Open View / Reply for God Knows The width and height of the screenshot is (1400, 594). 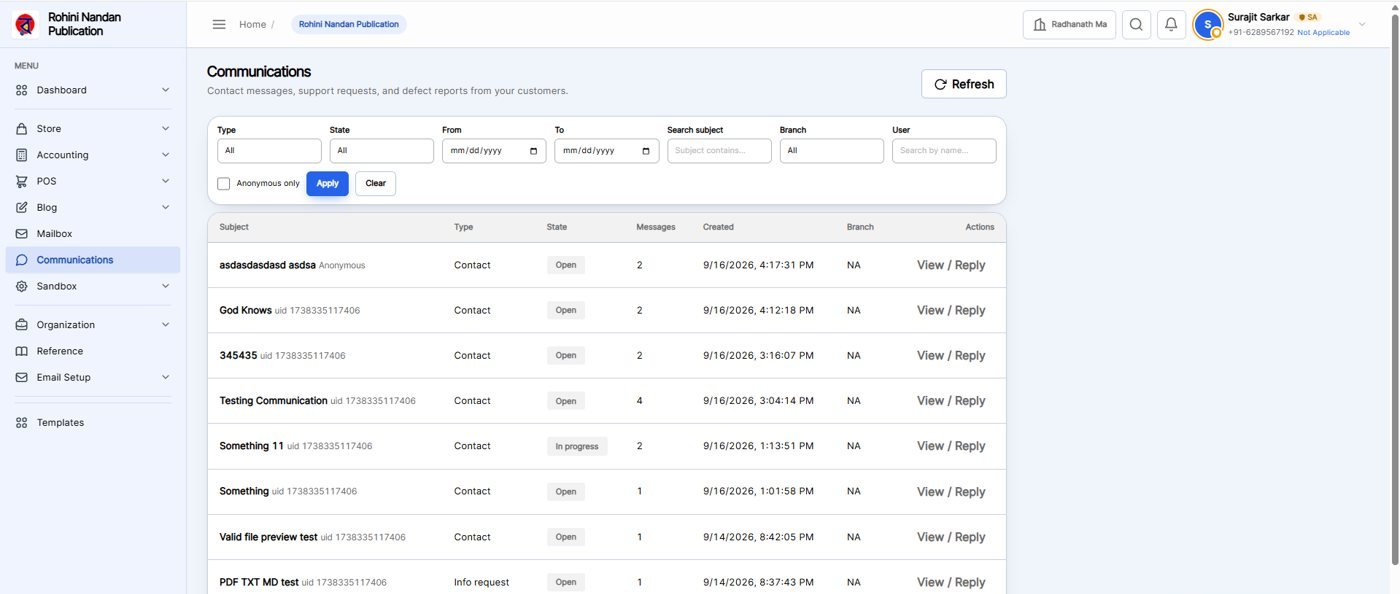click(951, 311)
